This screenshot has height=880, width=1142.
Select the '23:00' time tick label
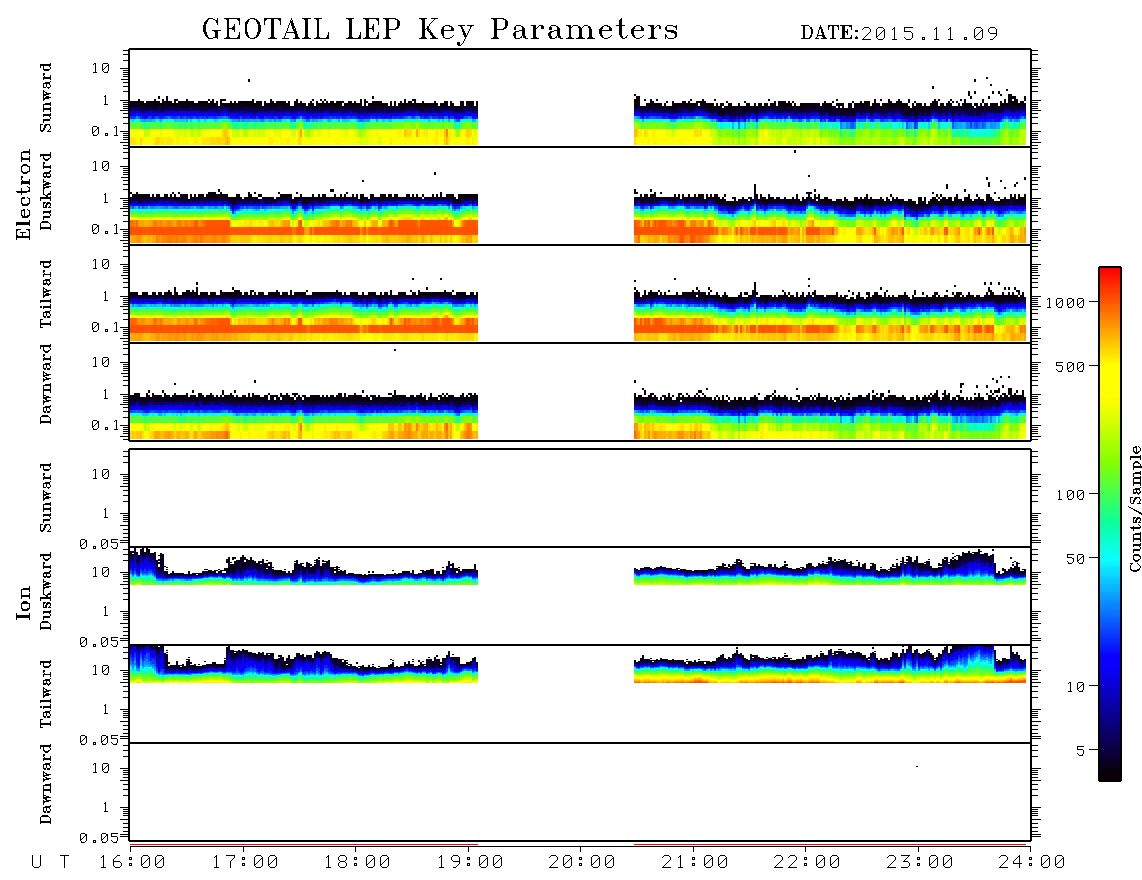(x=920, y=863)
